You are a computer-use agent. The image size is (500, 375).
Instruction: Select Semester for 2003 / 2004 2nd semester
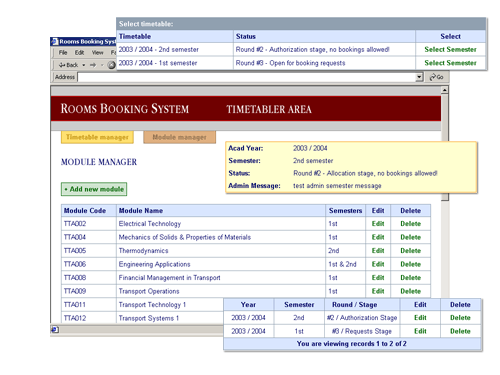pyautogui.click(x=450, y=49)
